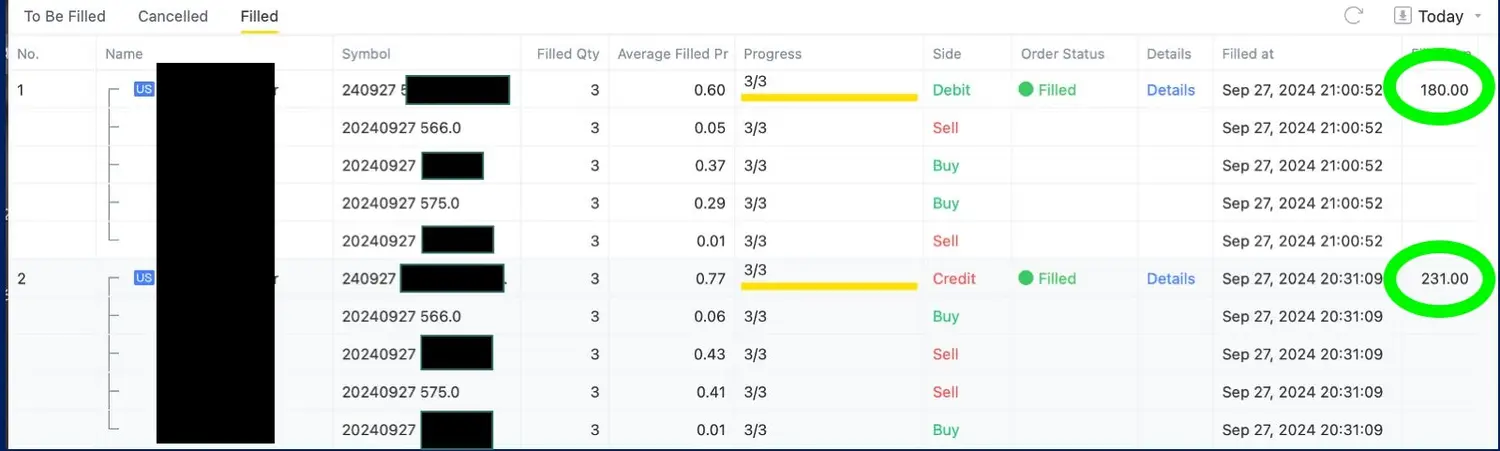Click the yellow progress bar of order 1
The image size is (1500, 451).
828,97
